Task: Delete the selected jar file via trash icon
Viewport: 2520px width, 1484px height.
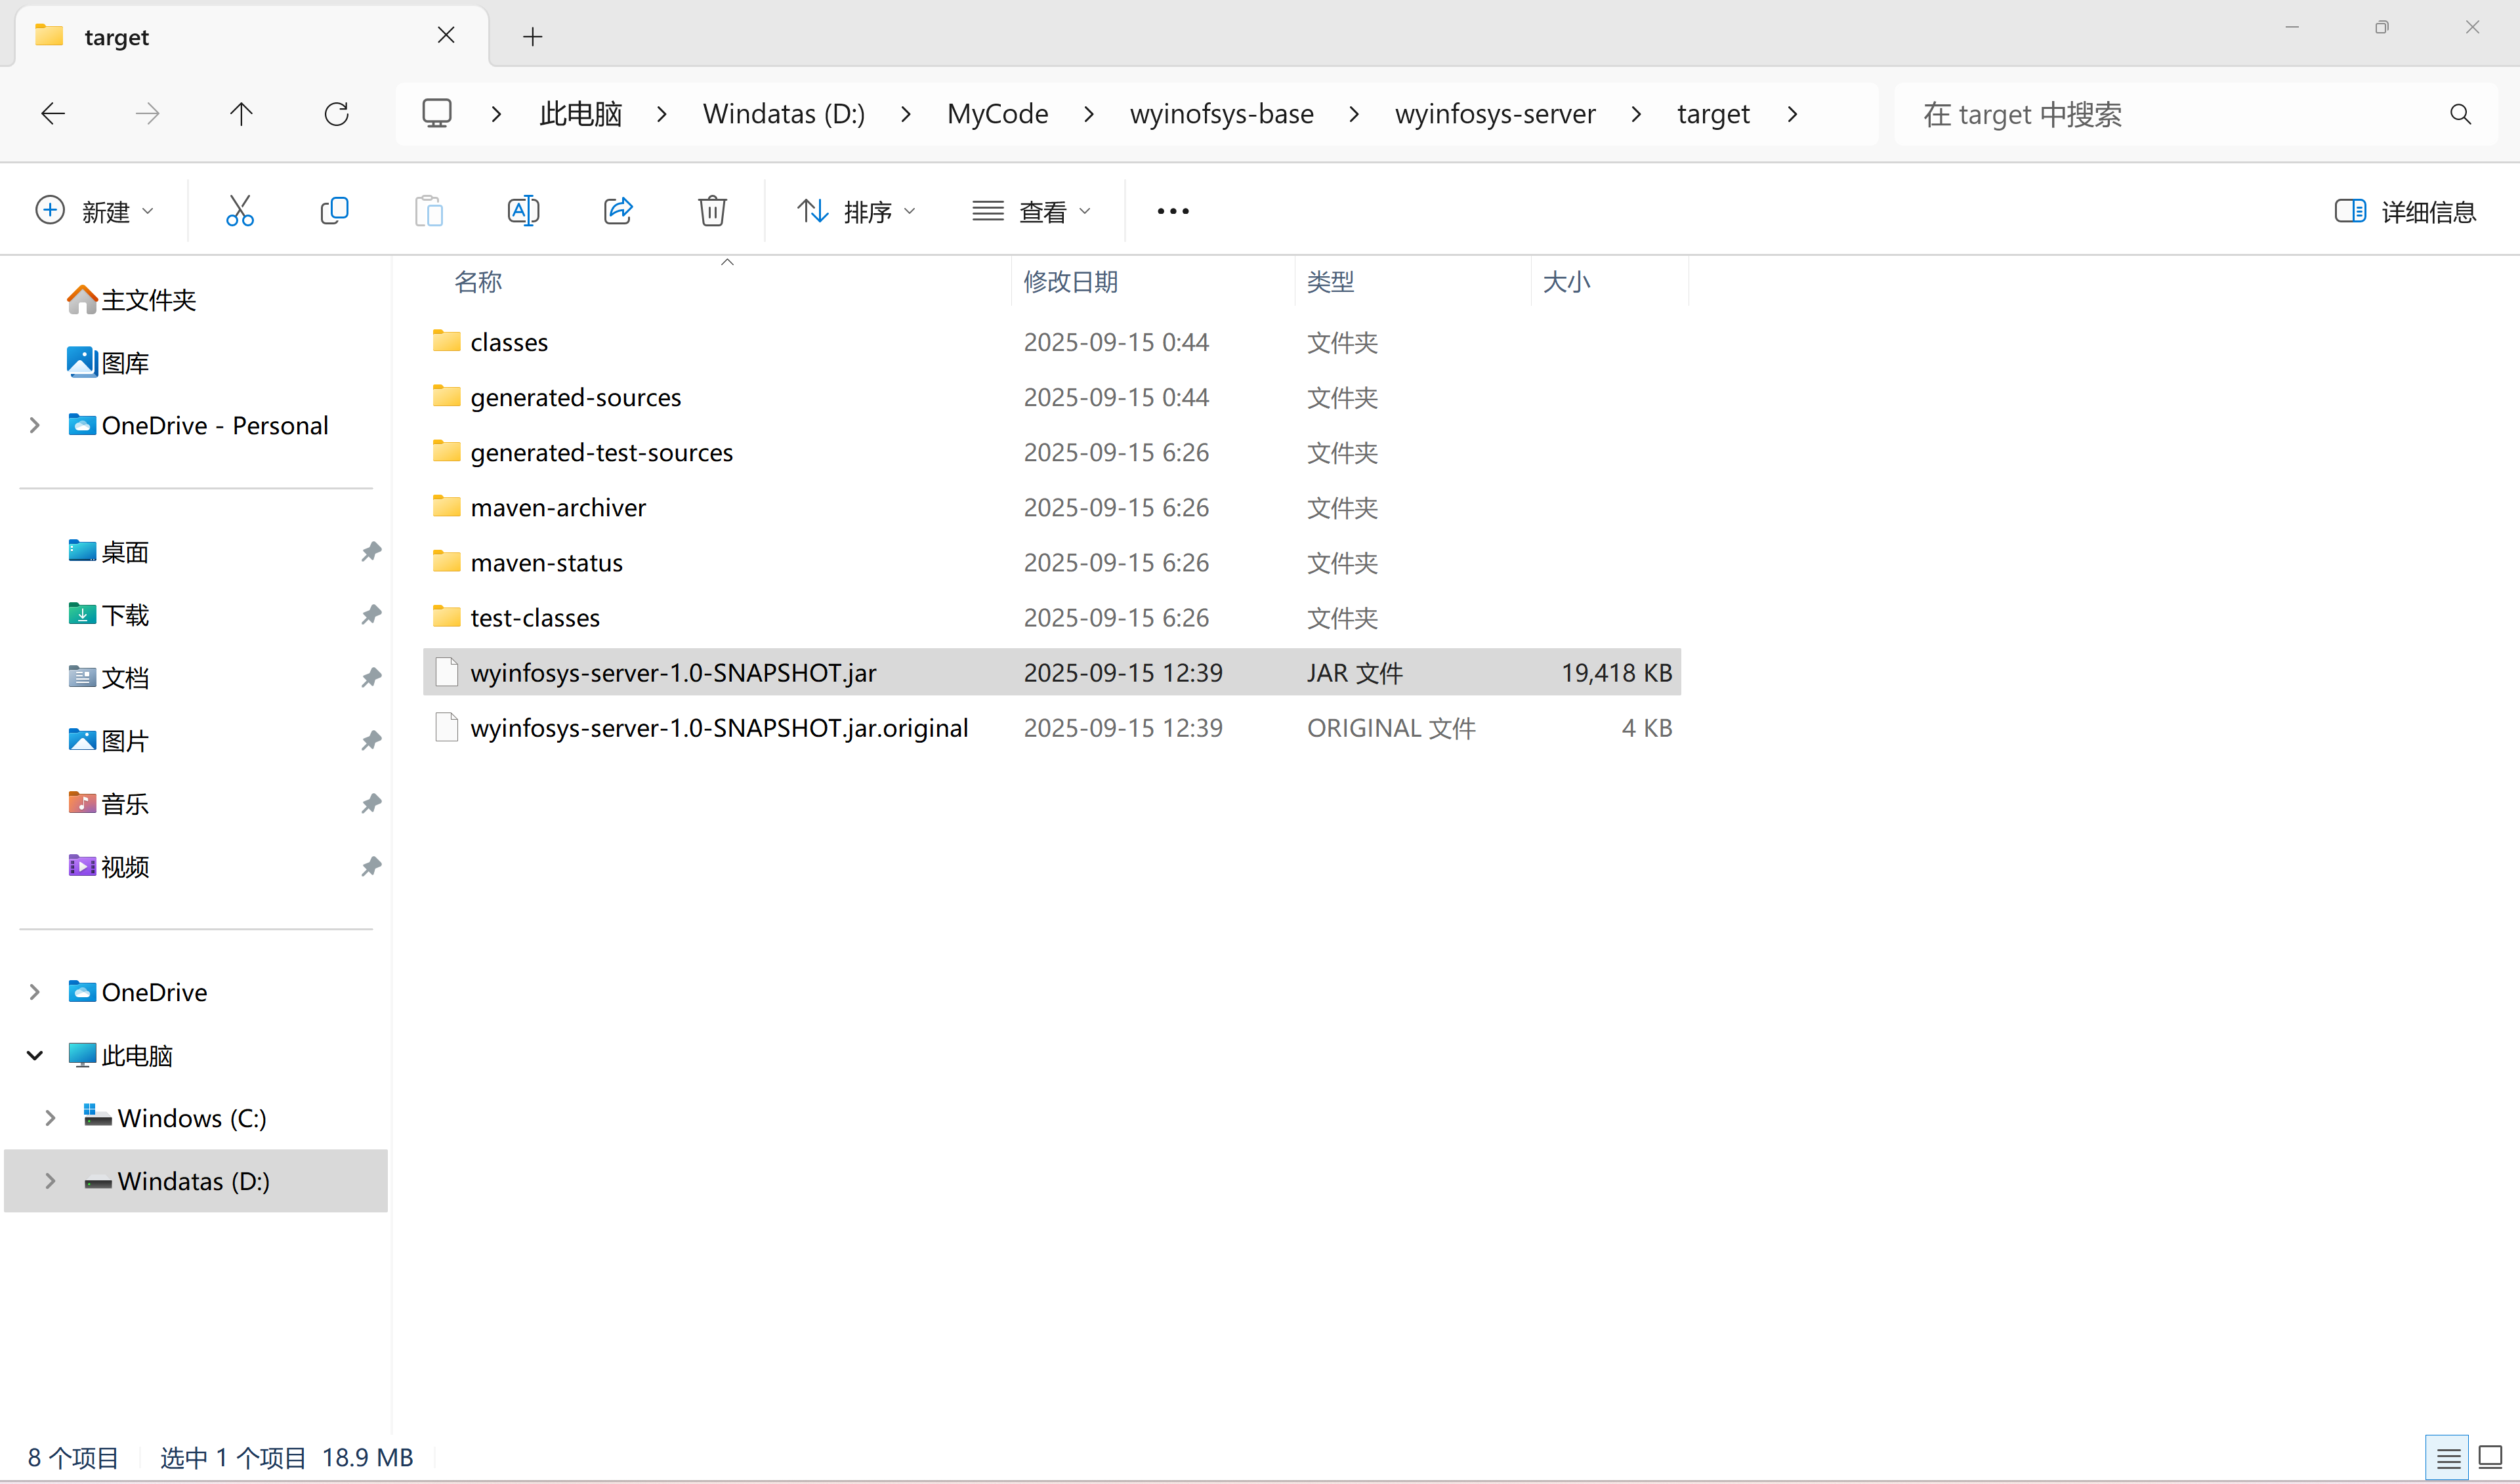Action: [712, 210]
